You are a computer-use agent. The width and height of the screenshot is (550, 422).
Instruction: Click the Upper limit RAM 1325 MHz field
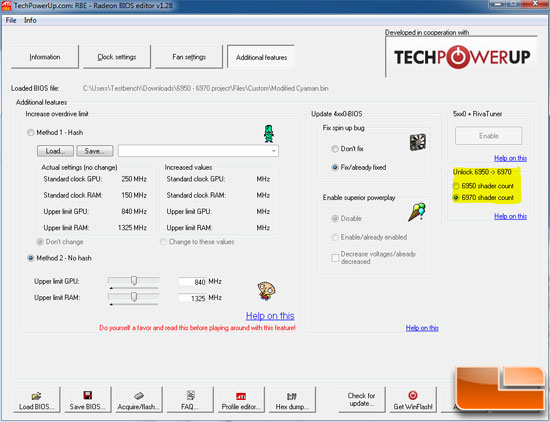[x=192, y=298]
